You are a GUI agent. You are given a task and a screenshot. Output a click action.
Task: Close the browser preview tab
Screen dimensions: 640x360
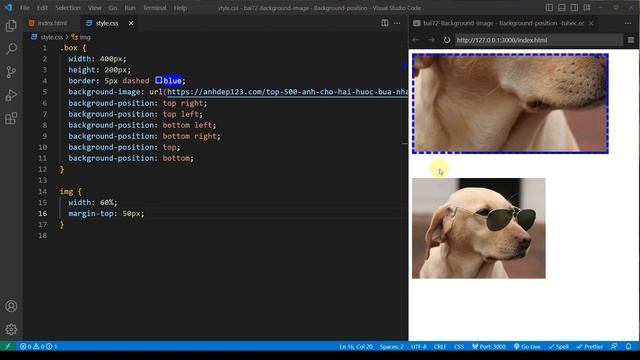(591, 23)
